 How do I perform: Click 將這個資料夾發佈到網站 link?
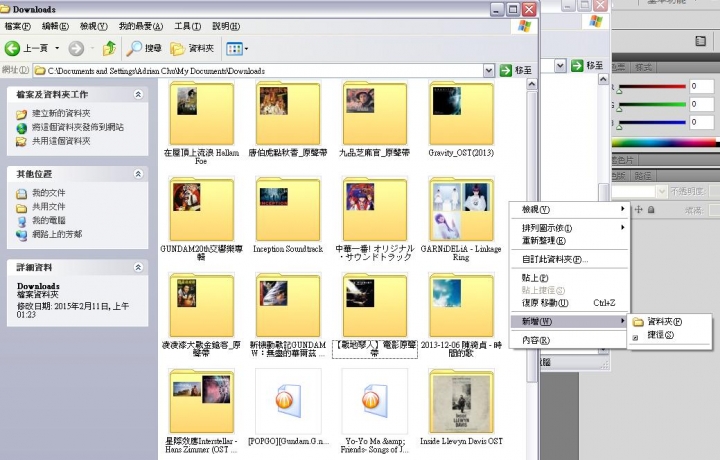pyautogui.click(x=78, y=127)
